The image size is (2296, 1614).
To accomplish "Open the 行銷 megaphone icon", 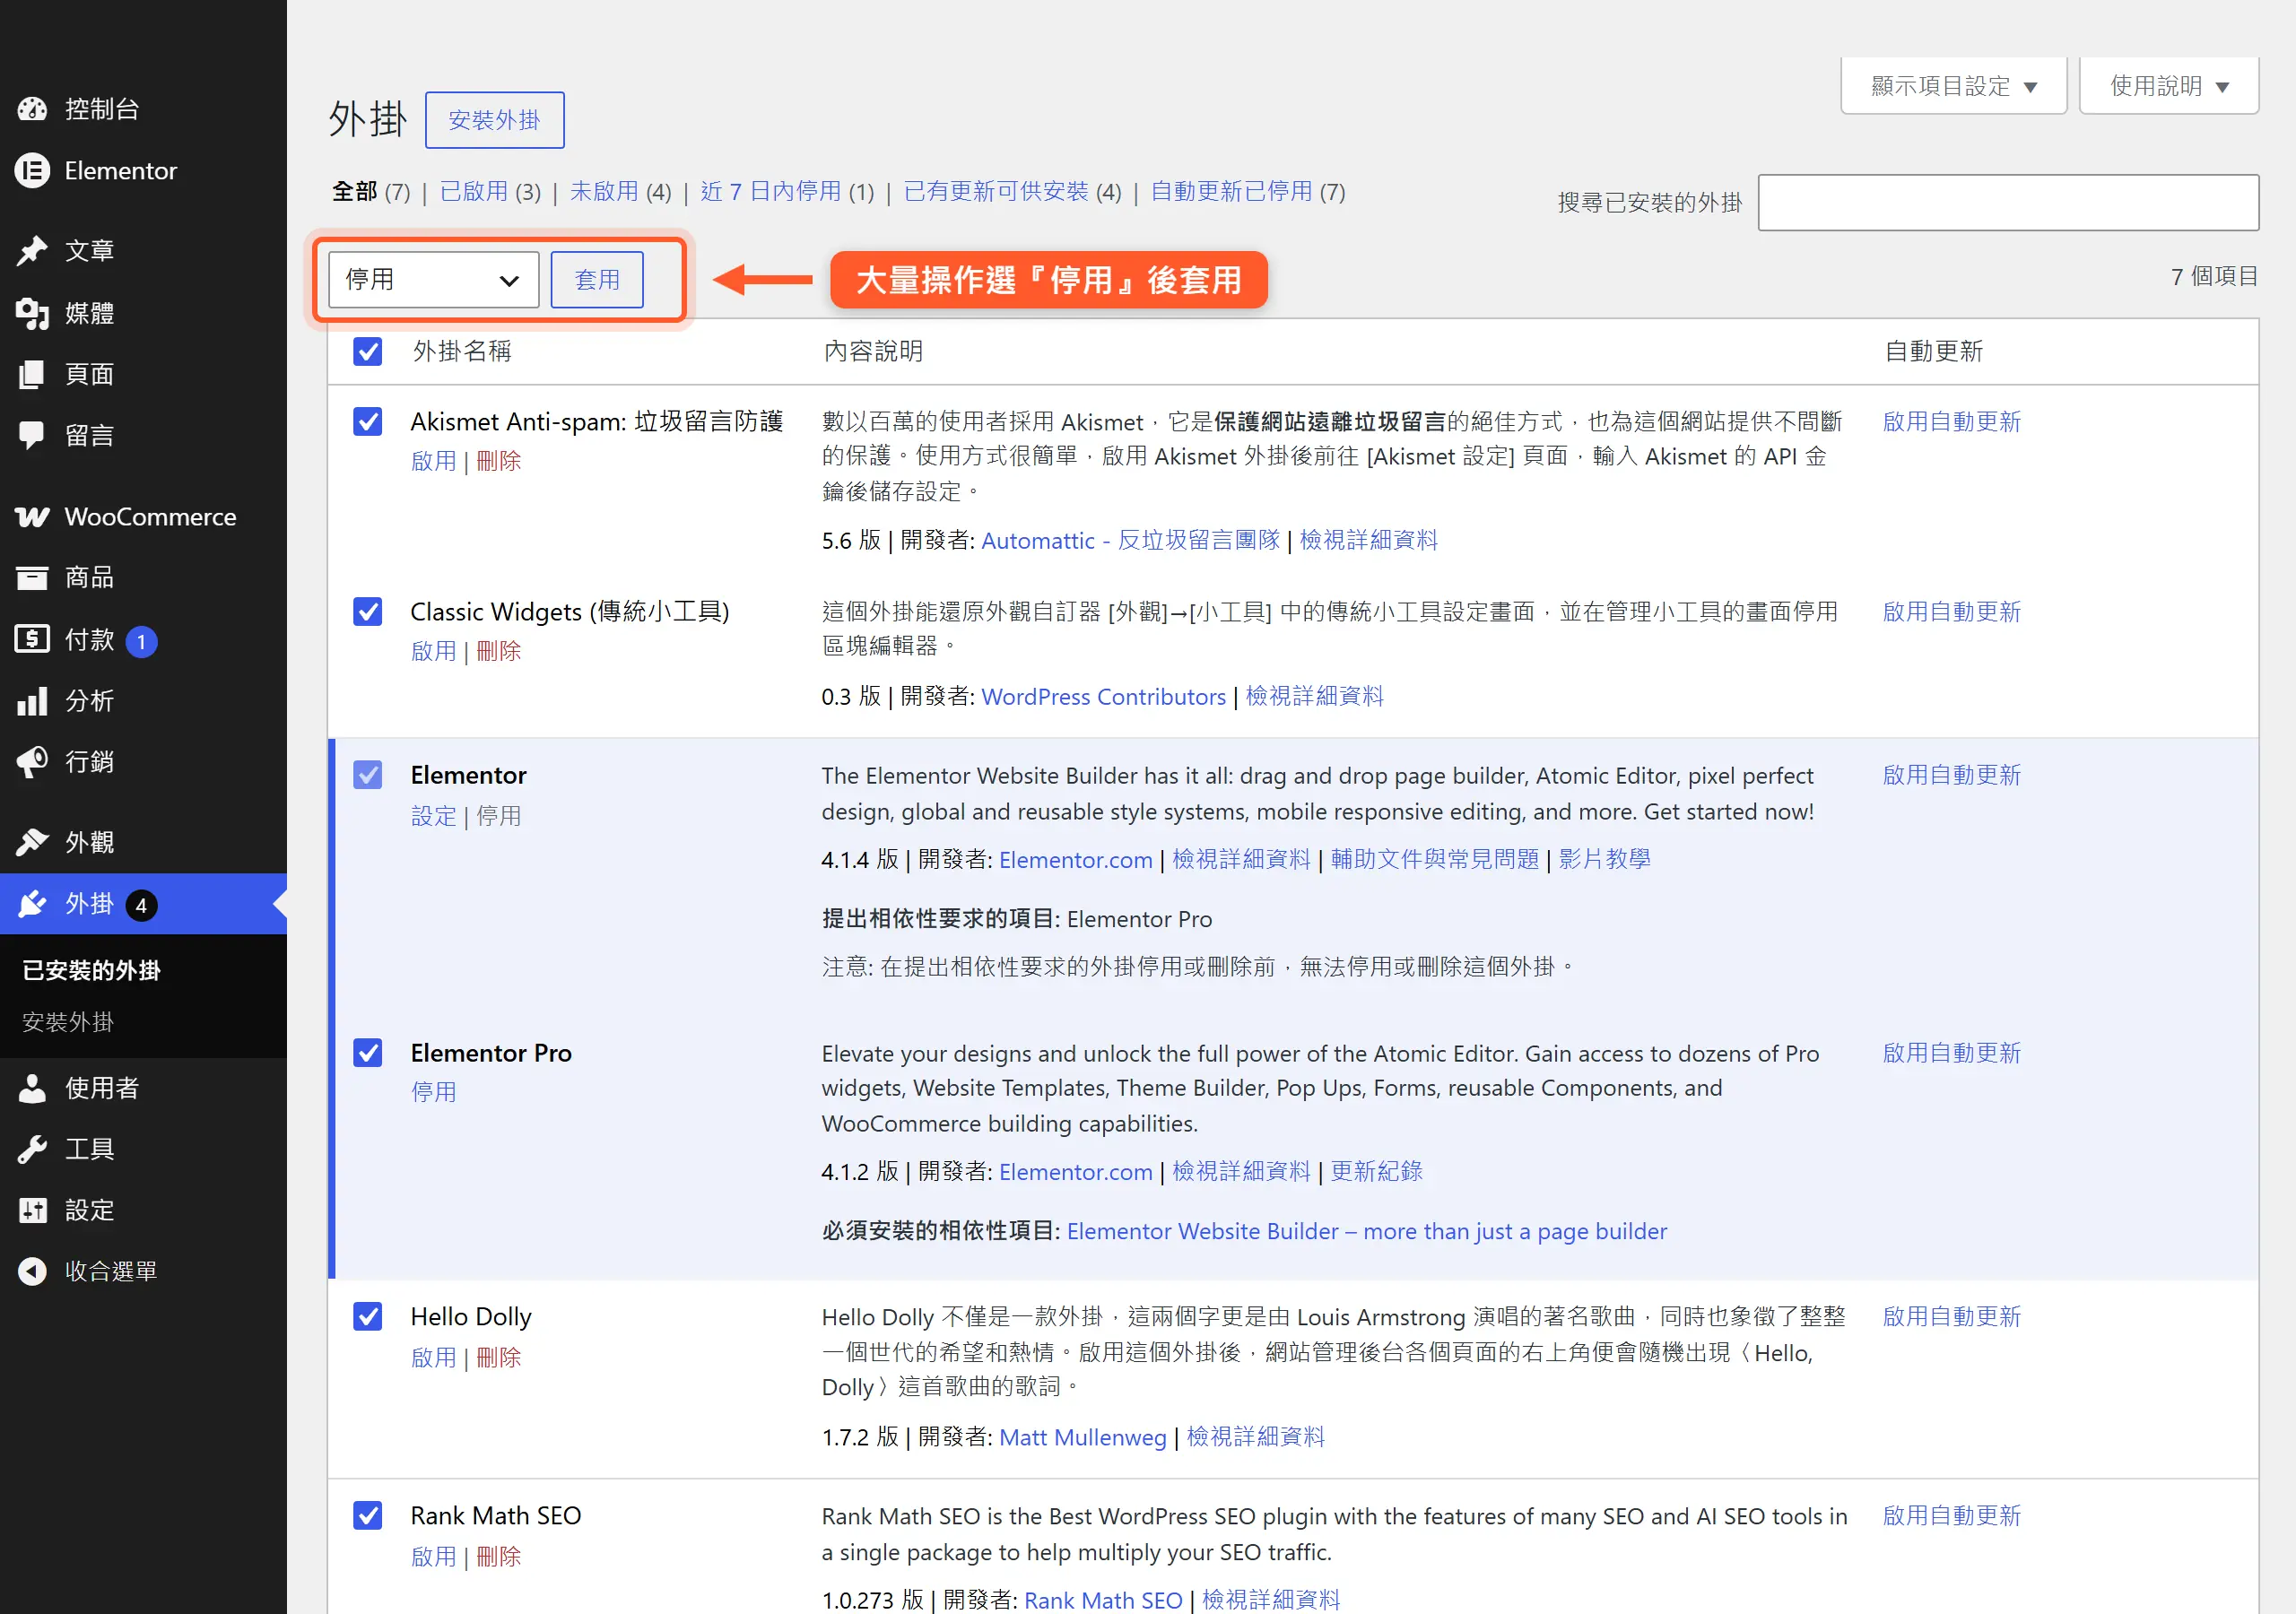I will (x=32, y=762).
